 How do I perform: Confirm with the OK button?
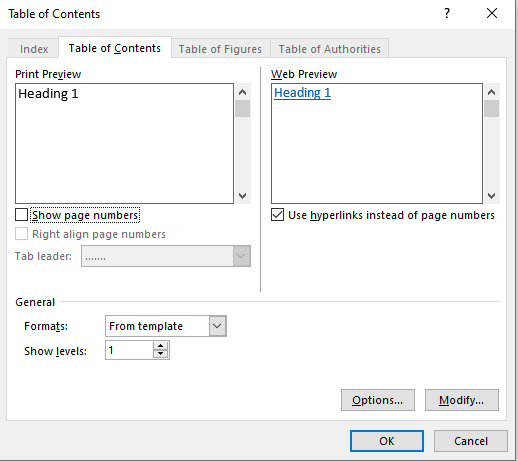(387, 441)
